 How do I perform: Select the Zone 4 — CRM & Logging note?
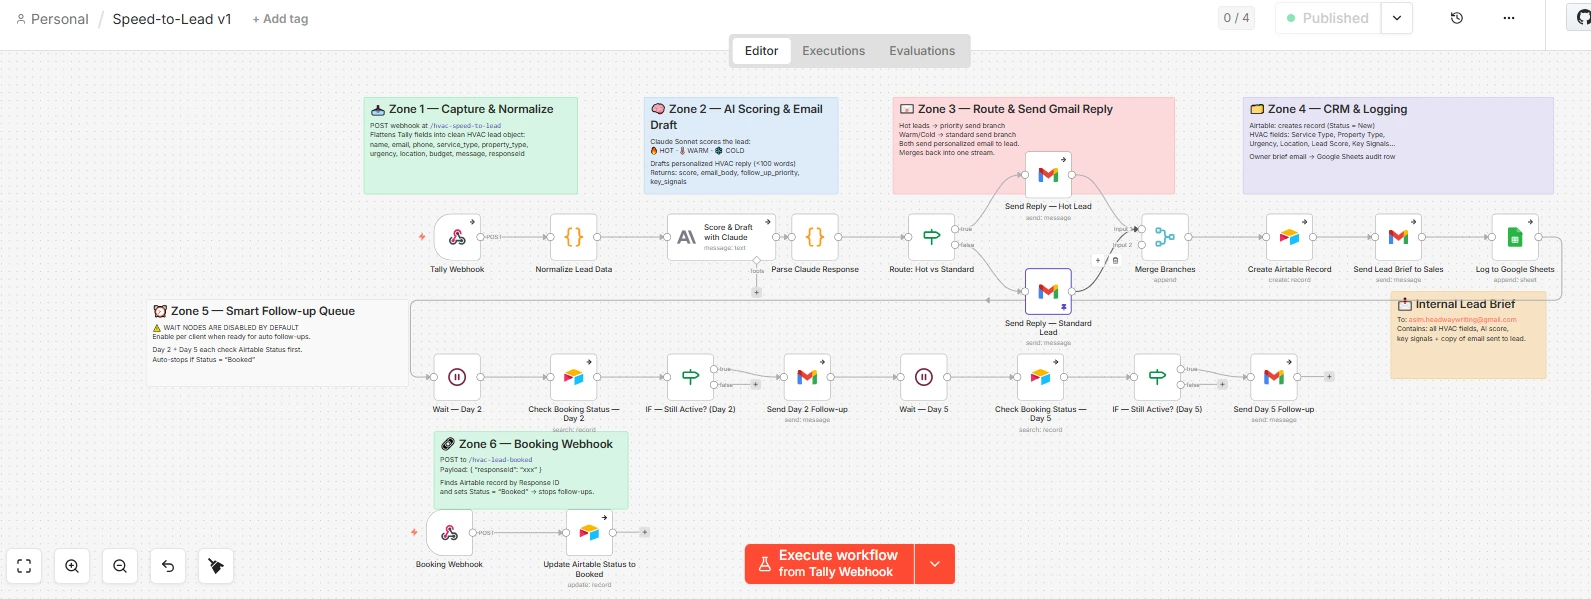[x=1398, y=145]
